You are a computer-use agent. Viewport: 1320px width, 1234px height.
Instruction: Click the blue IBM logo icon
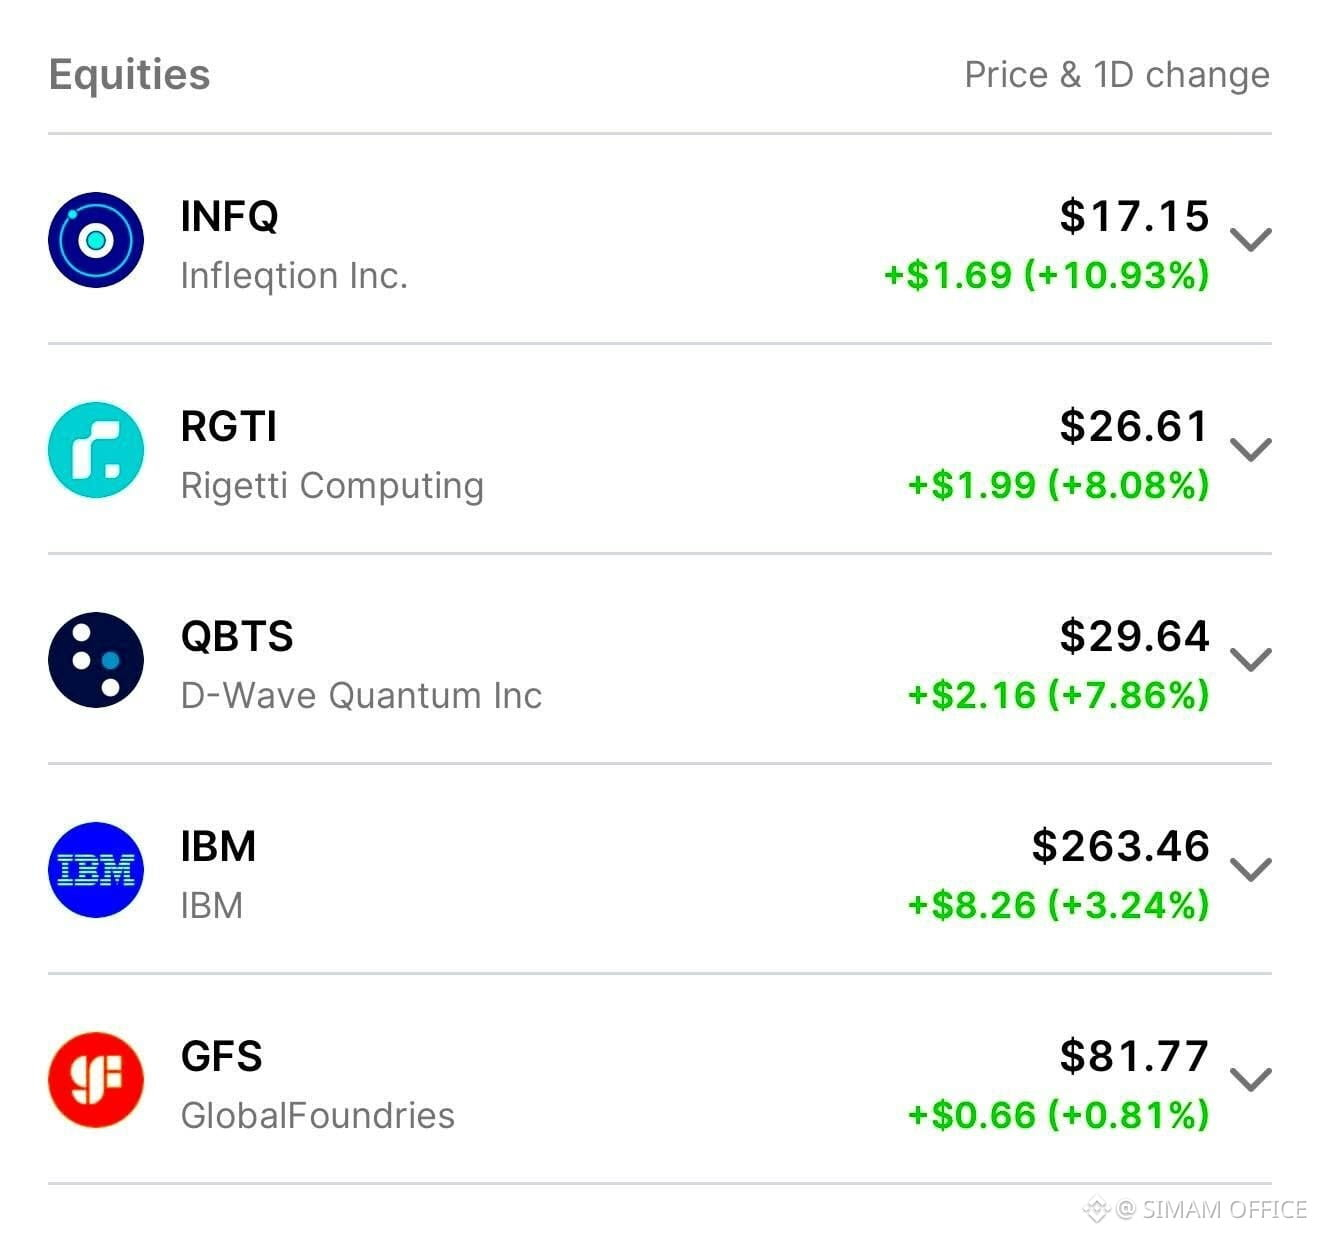[96, 870]
